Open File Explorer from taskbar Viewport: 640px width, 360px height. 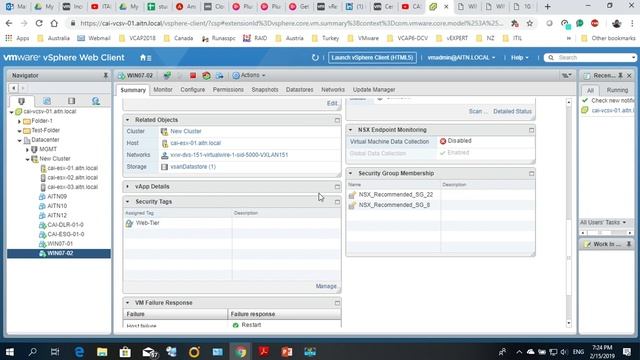click(x=102, y=352)
